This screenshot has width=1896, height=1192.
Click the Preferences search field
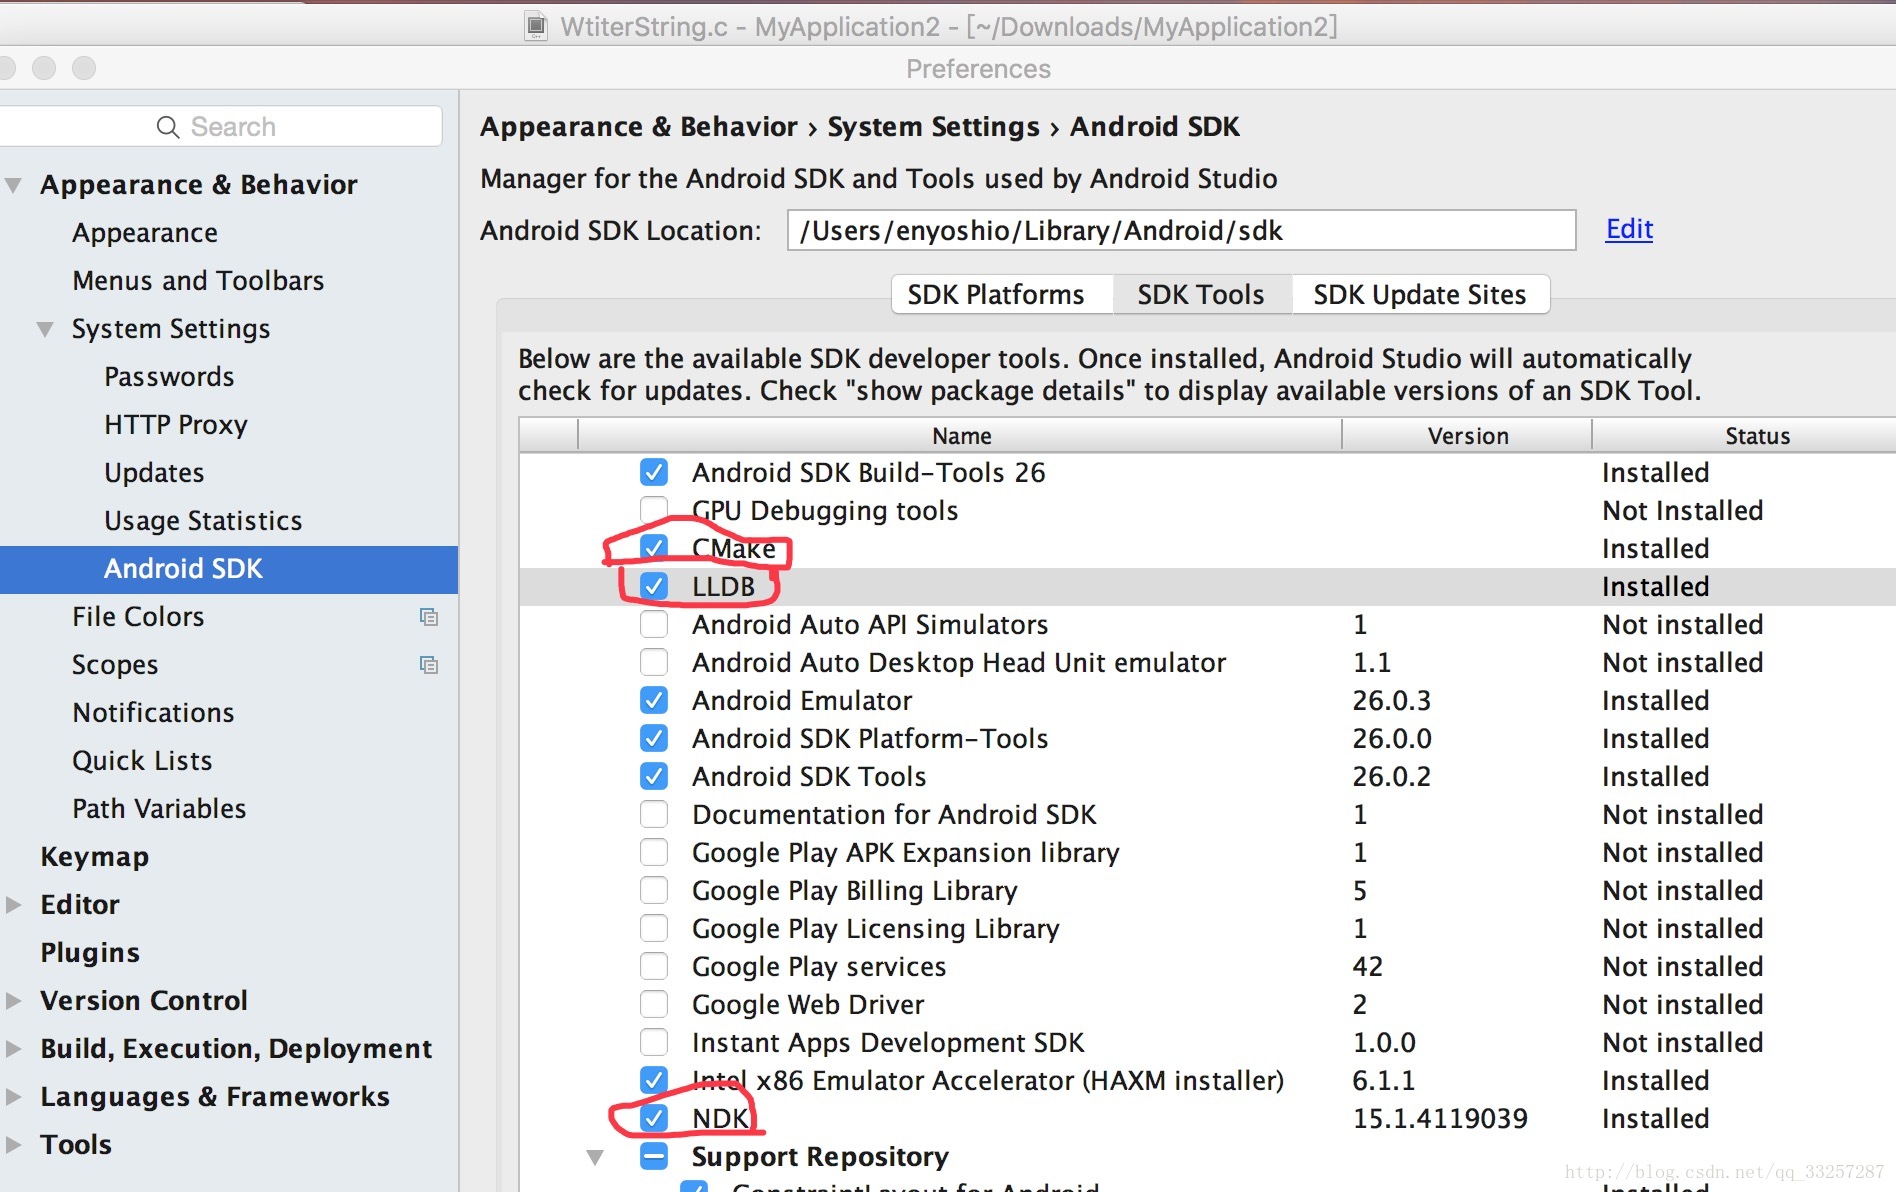(220, 127)
